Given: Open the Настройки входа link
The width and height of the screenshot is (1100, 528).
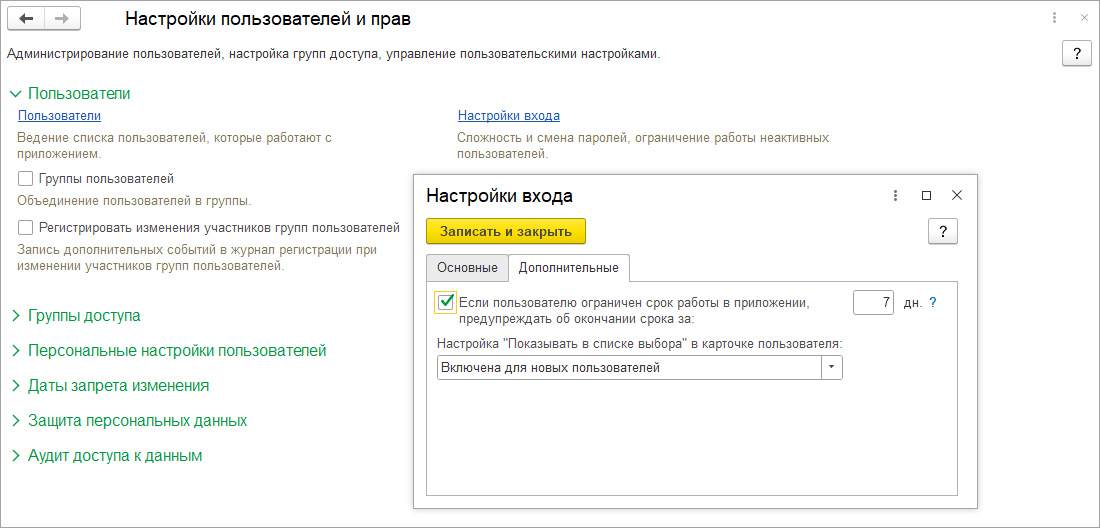Looking at the screenshot, I should 508,116.
